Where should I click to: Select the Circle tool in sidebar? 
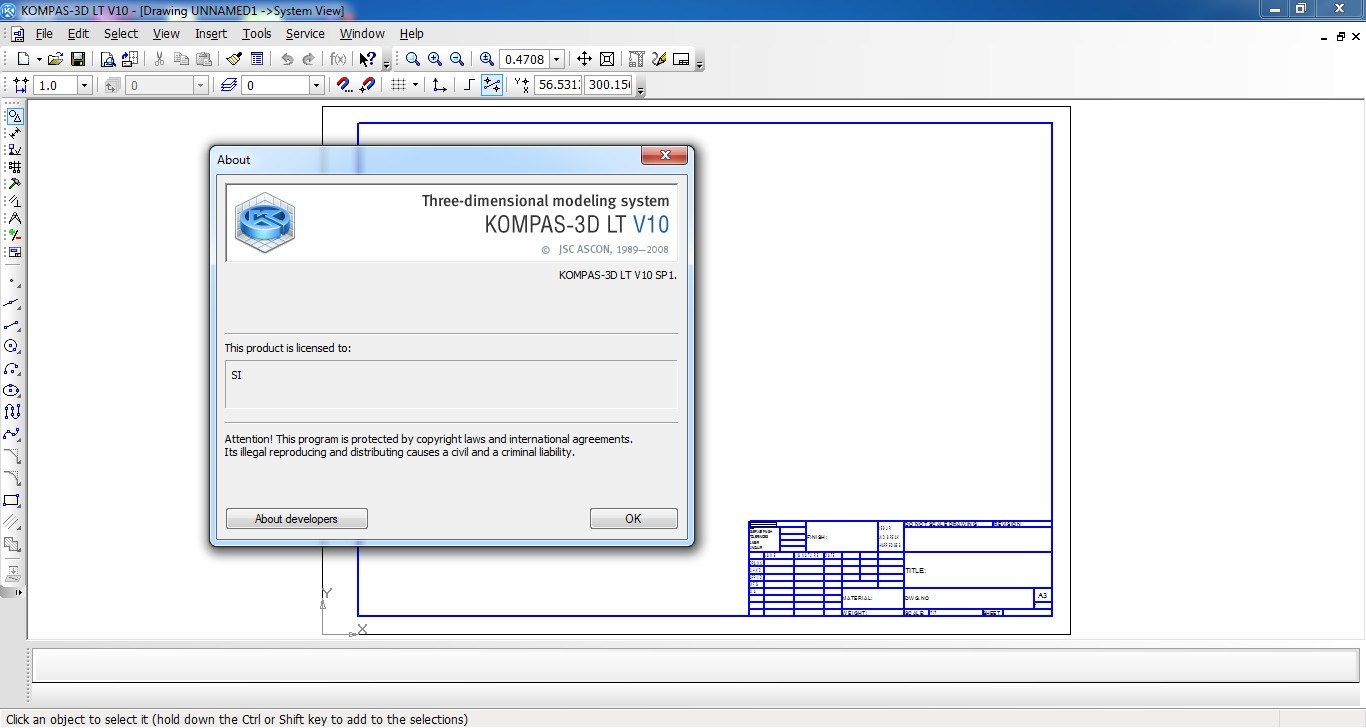click(12, 347)
